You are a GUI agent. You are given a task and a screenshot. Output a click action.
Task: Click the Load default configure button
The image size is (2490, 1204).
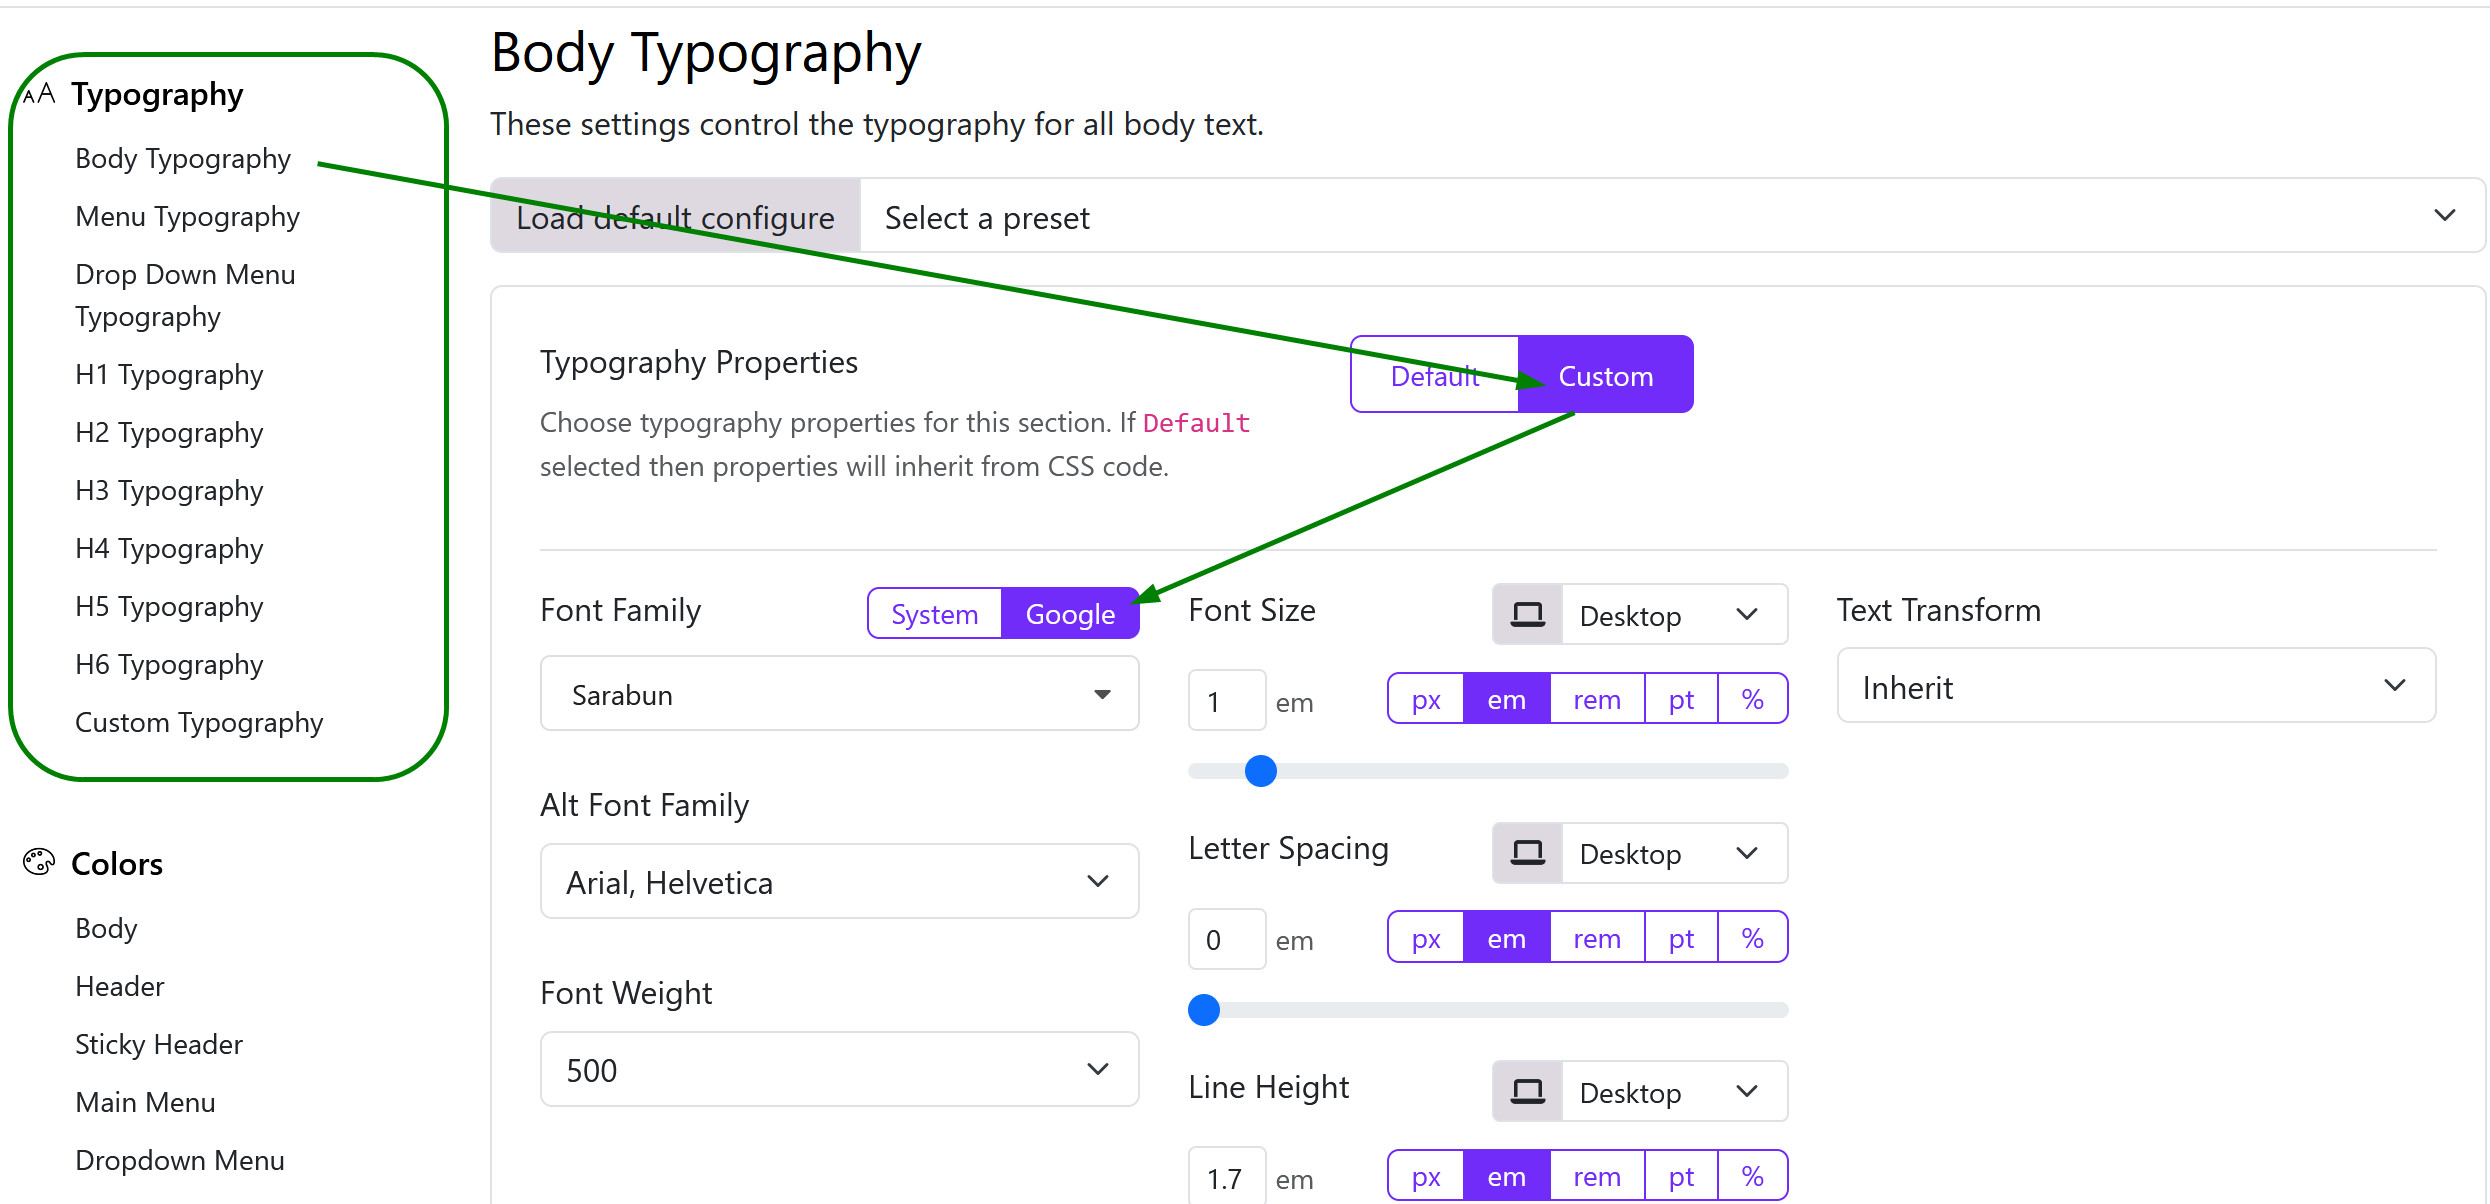[x=675, y=217]
